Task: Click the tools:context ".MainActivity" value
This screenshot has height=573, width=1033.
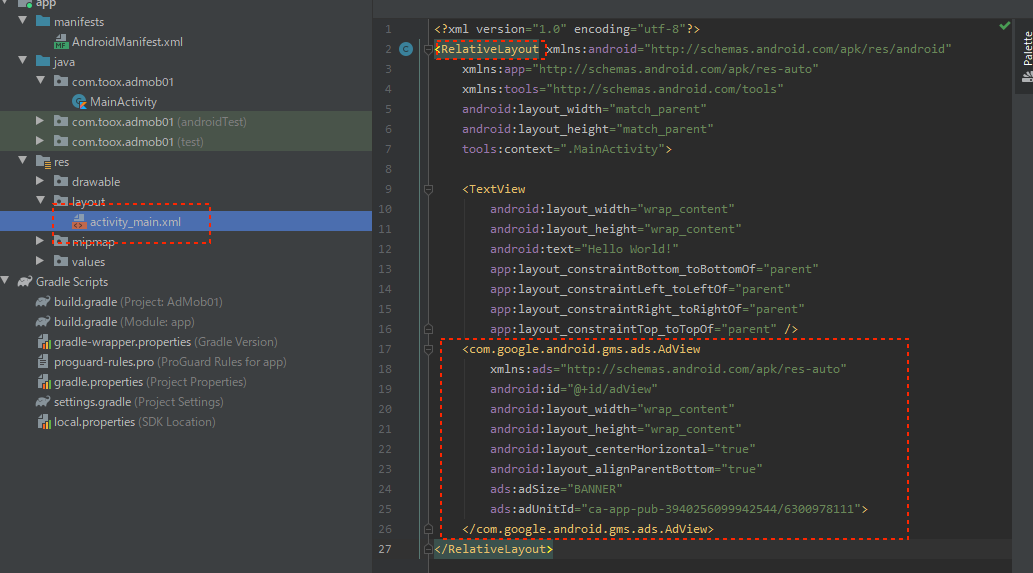Action: click(613, 149)
